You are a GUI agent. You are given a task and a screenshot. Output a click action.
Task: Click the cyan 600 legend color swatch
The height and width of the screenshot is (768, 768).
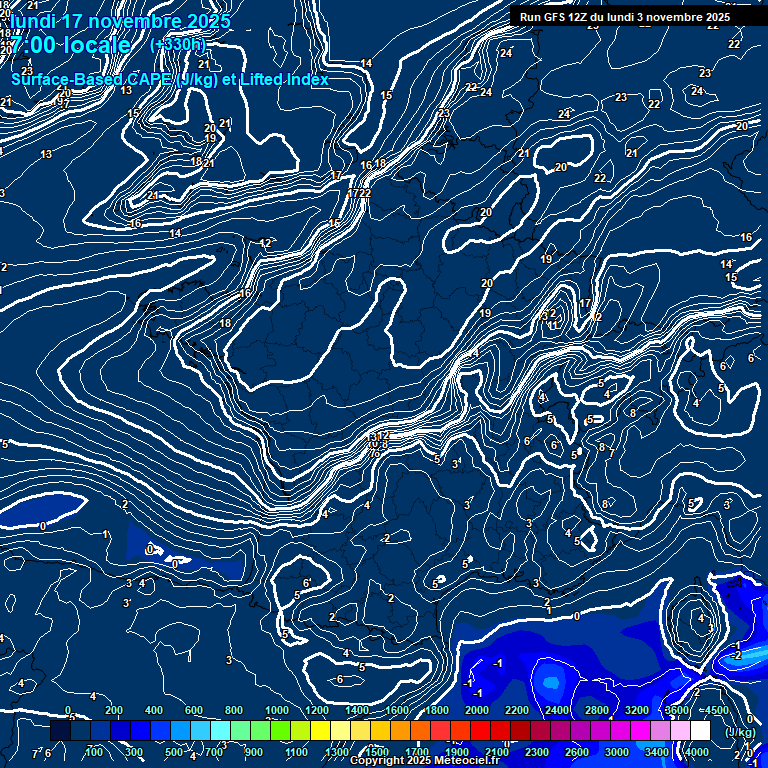pos(200,731)
